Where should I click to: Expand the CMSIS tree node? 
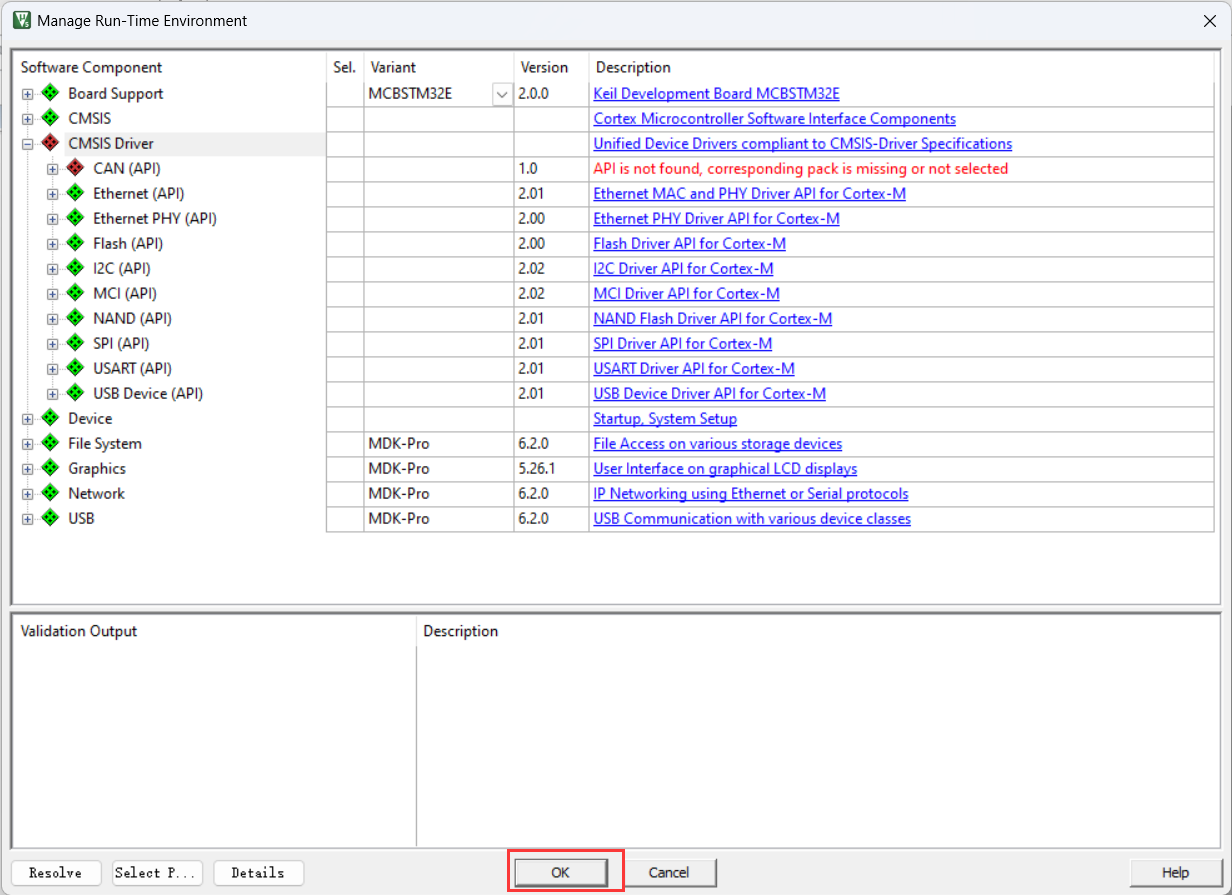[27, 119]
